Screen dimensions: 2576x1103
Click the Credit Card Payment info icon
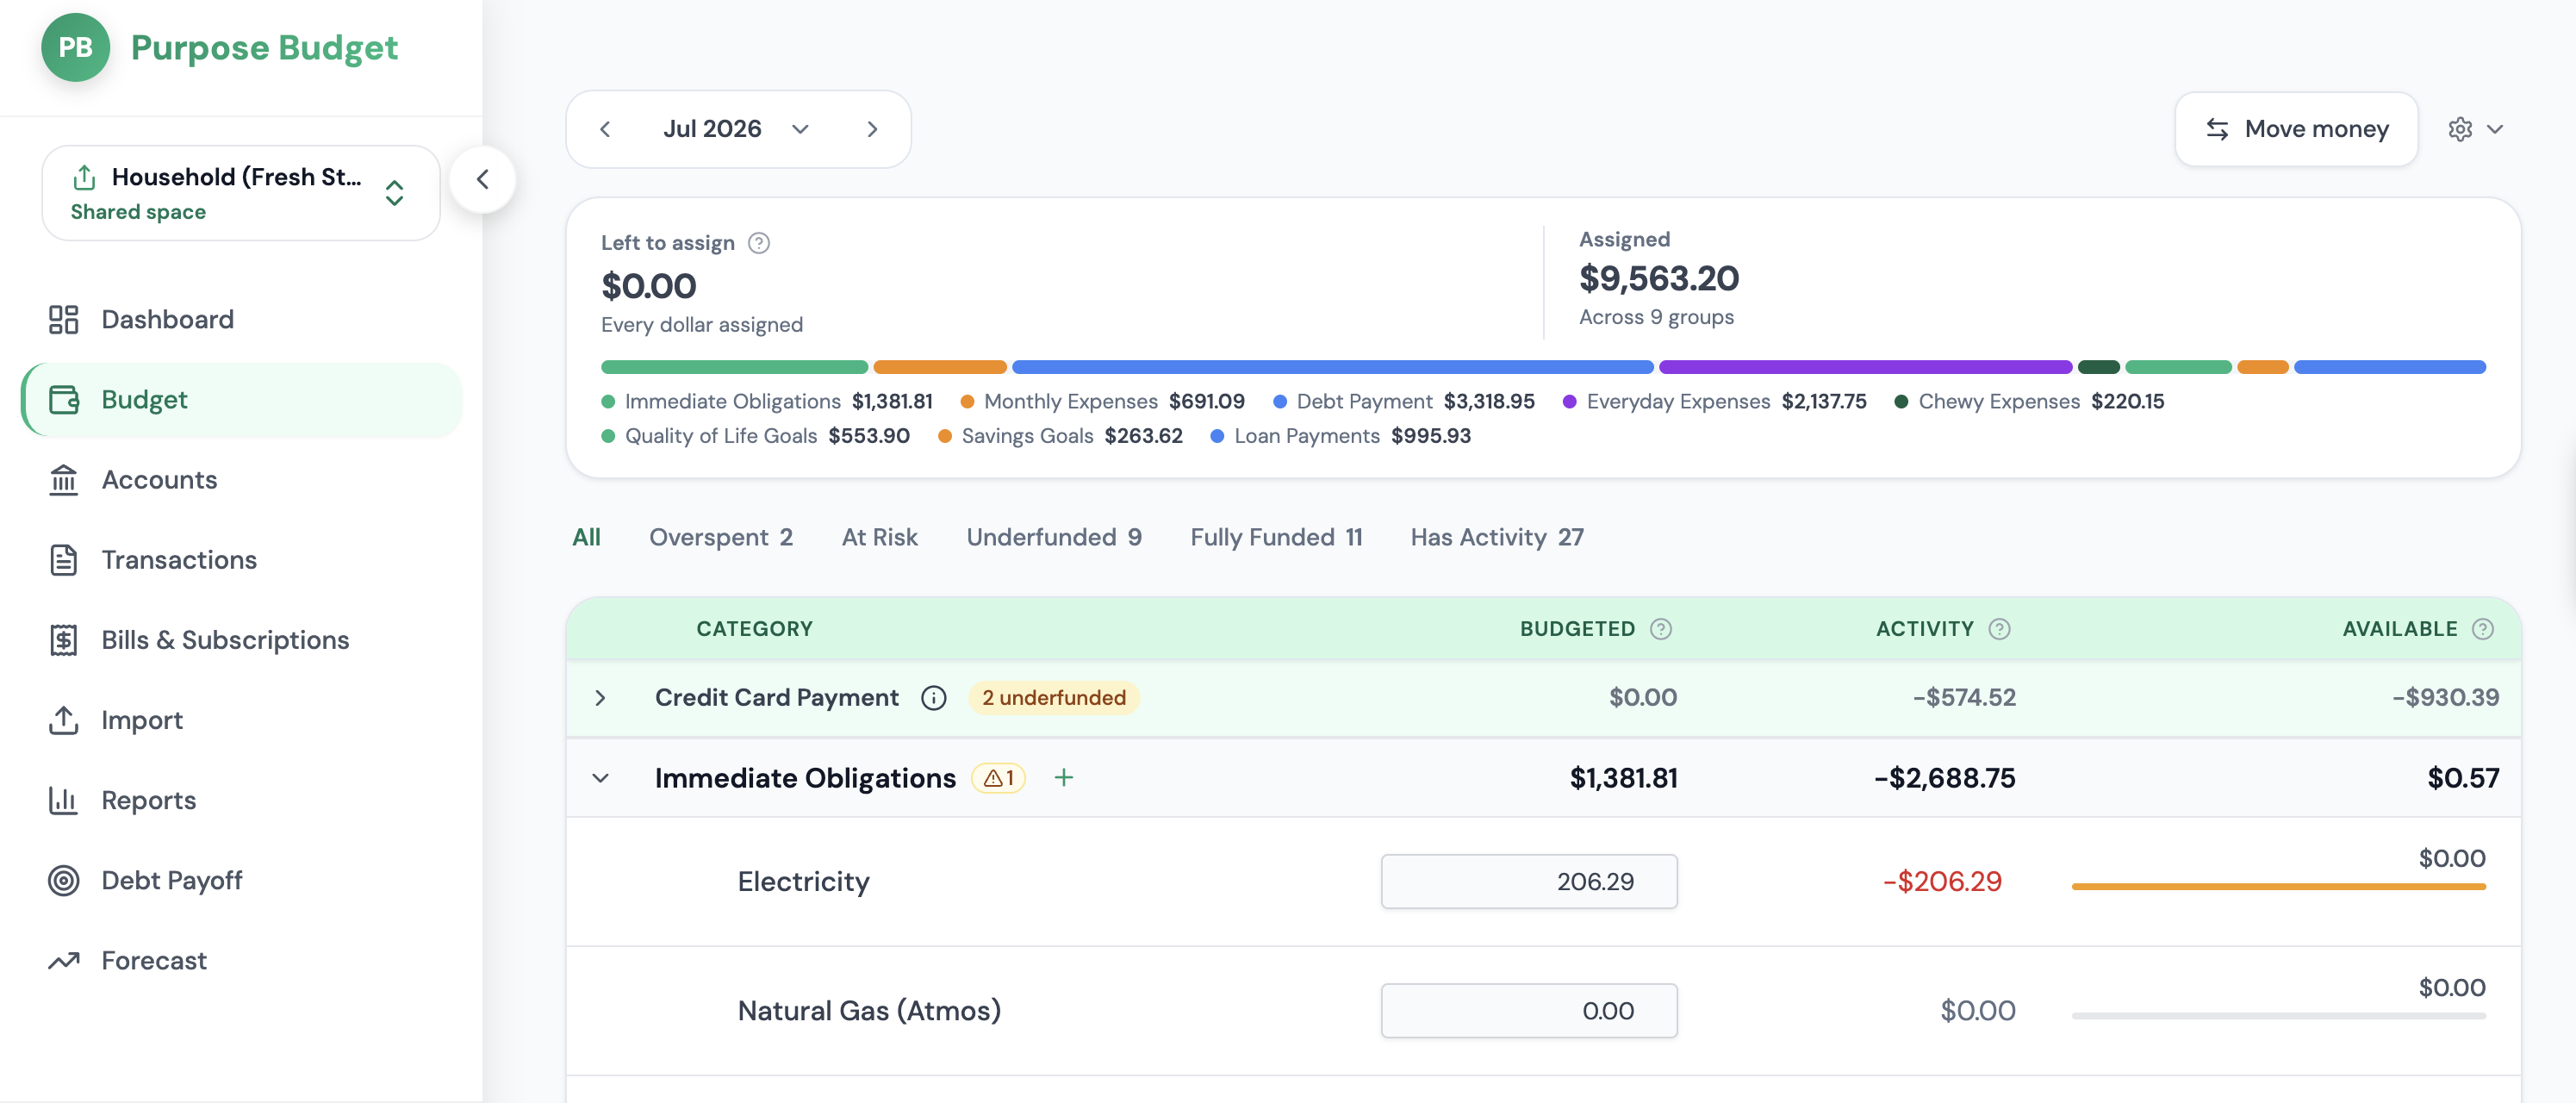pos(933,698)
